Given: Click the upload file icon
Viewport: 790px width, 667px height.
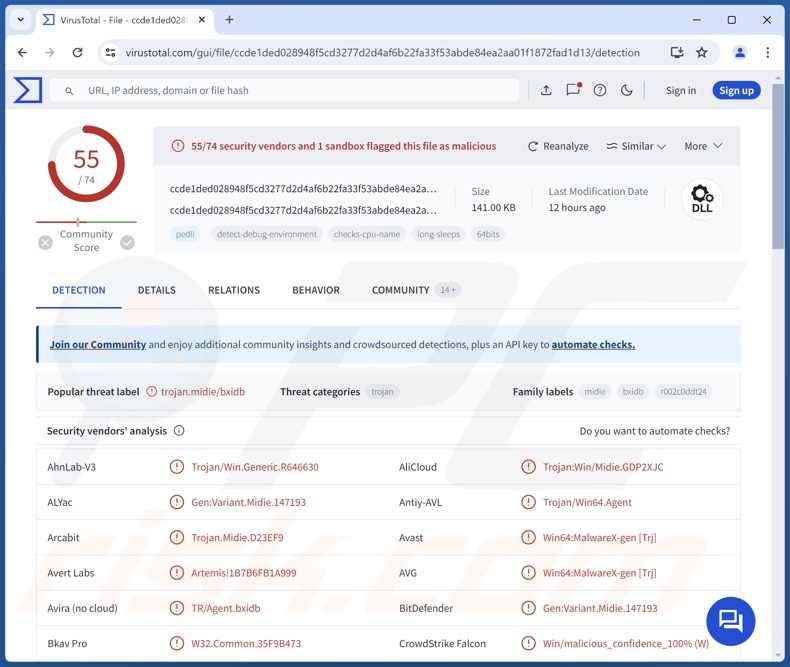Looking at the screenshot, I should (546, 90).
